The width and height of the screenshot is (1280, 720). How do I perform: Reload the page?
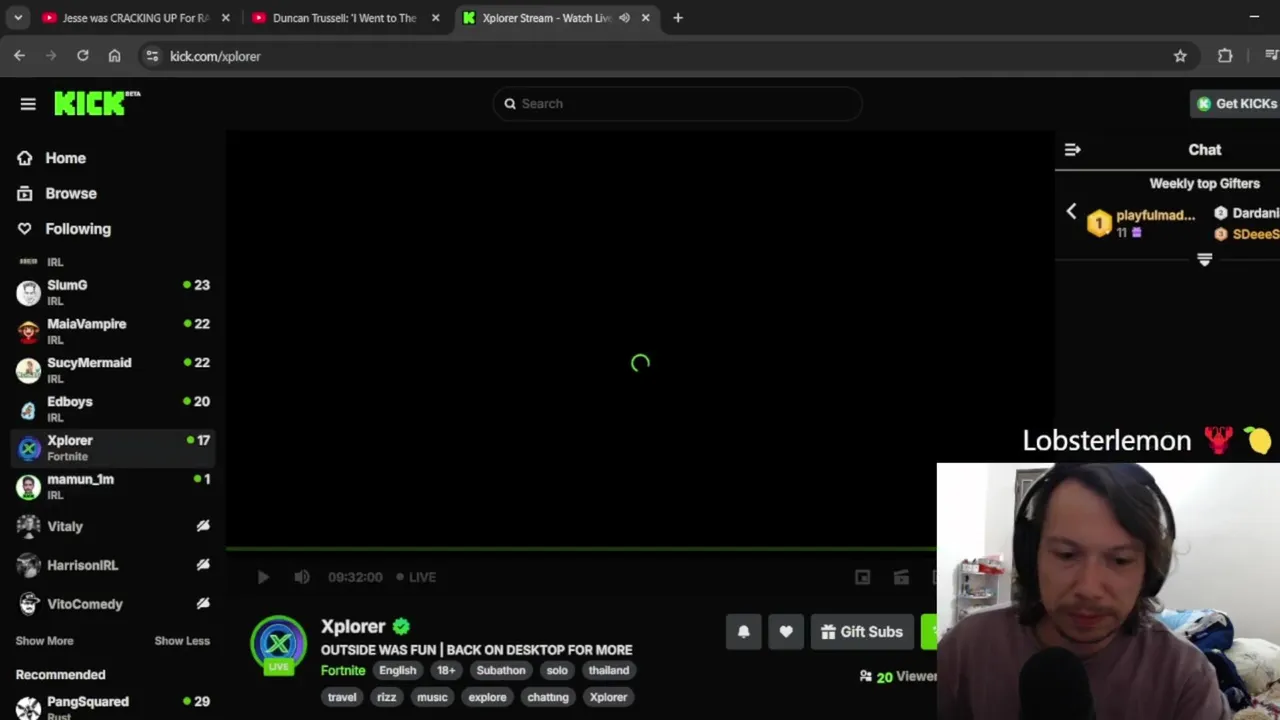(x=83, y=56)
